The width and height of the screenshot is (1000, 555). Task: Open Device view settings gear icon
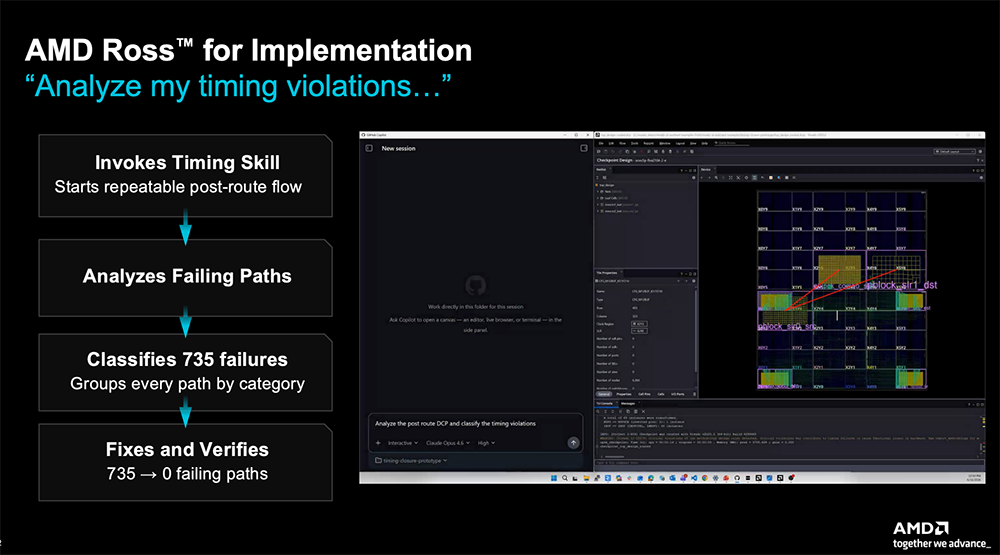pyautogui.click(x=981, y=177)
